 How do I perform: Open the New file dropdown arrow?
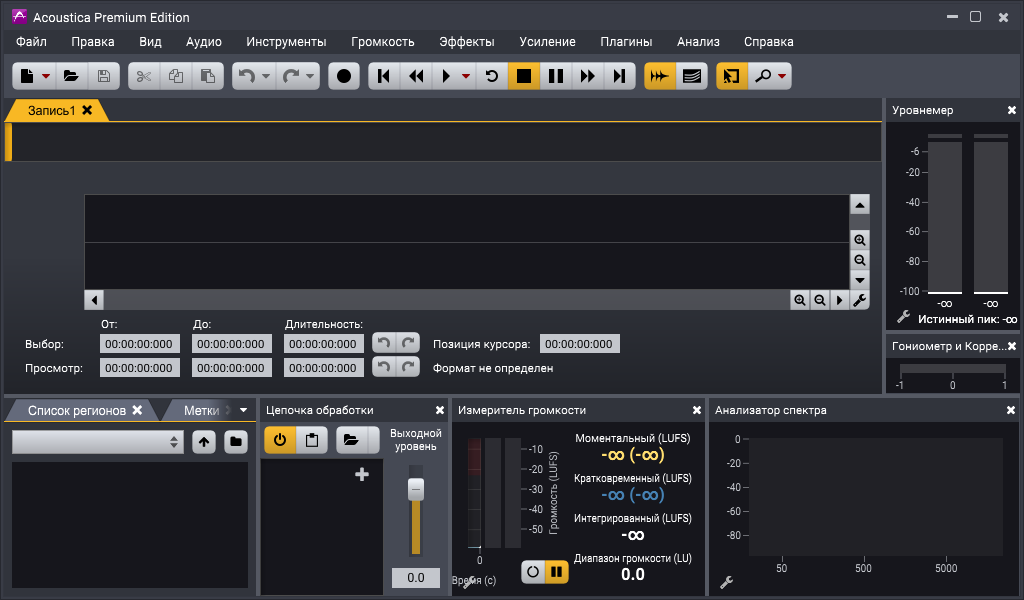(x=46, y=76)
